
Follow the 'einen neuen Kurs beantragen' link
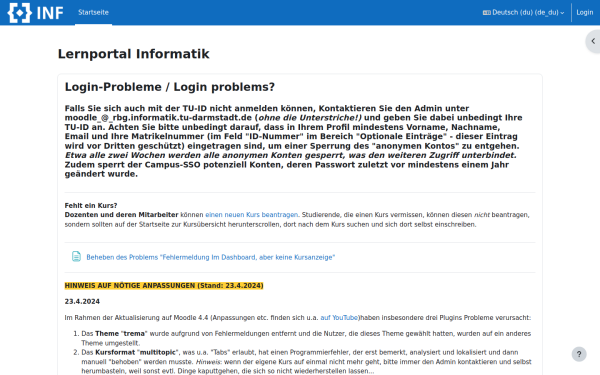pos(251,215)
